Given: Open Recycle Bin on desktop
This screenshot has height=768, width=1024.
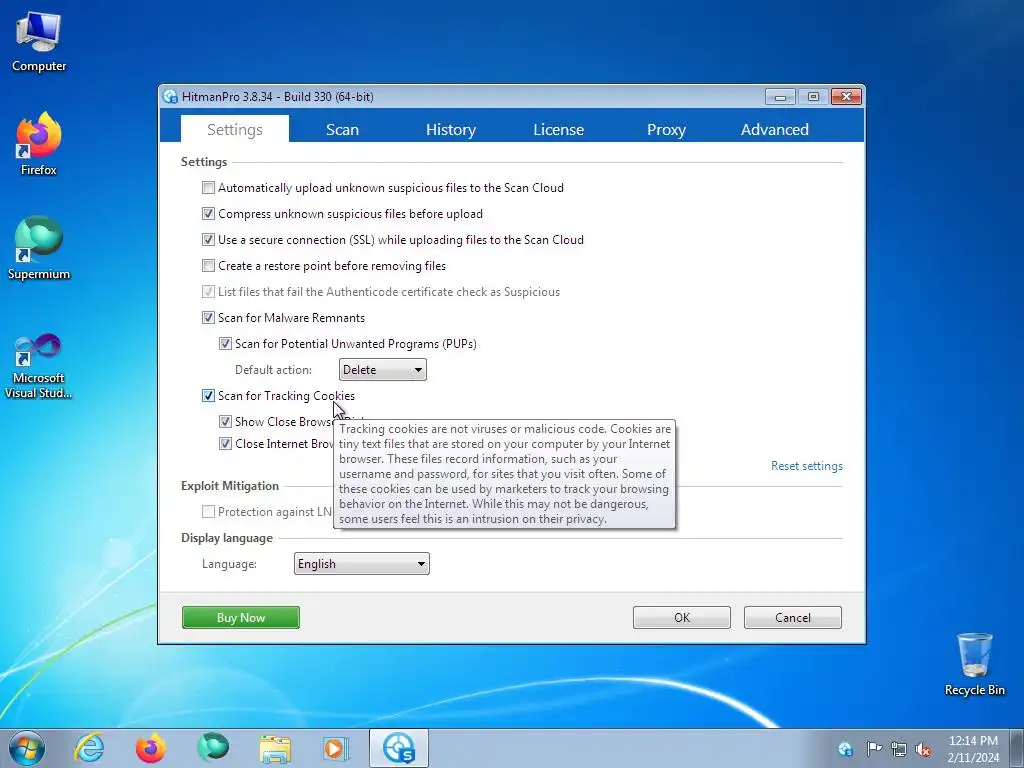Looking at the screenshot, I should pos(974,664).
